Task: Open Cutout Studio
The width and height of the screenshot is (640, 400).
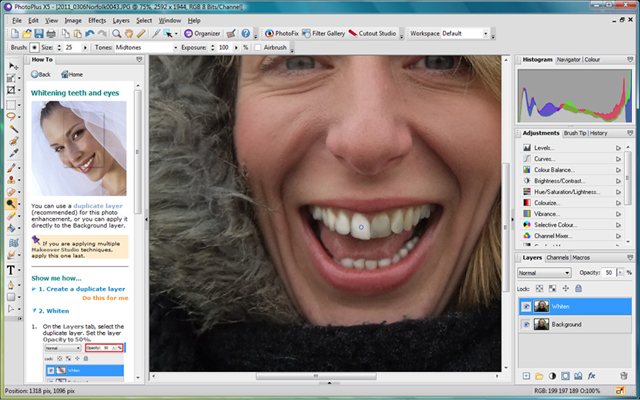Action: point(372,33)
